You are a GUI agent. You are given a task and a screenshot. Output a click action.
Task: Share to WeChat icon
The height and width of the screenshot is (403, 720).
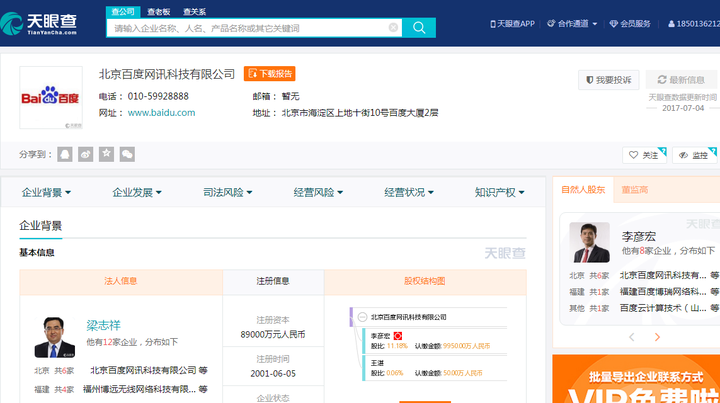tap(127, 154)
